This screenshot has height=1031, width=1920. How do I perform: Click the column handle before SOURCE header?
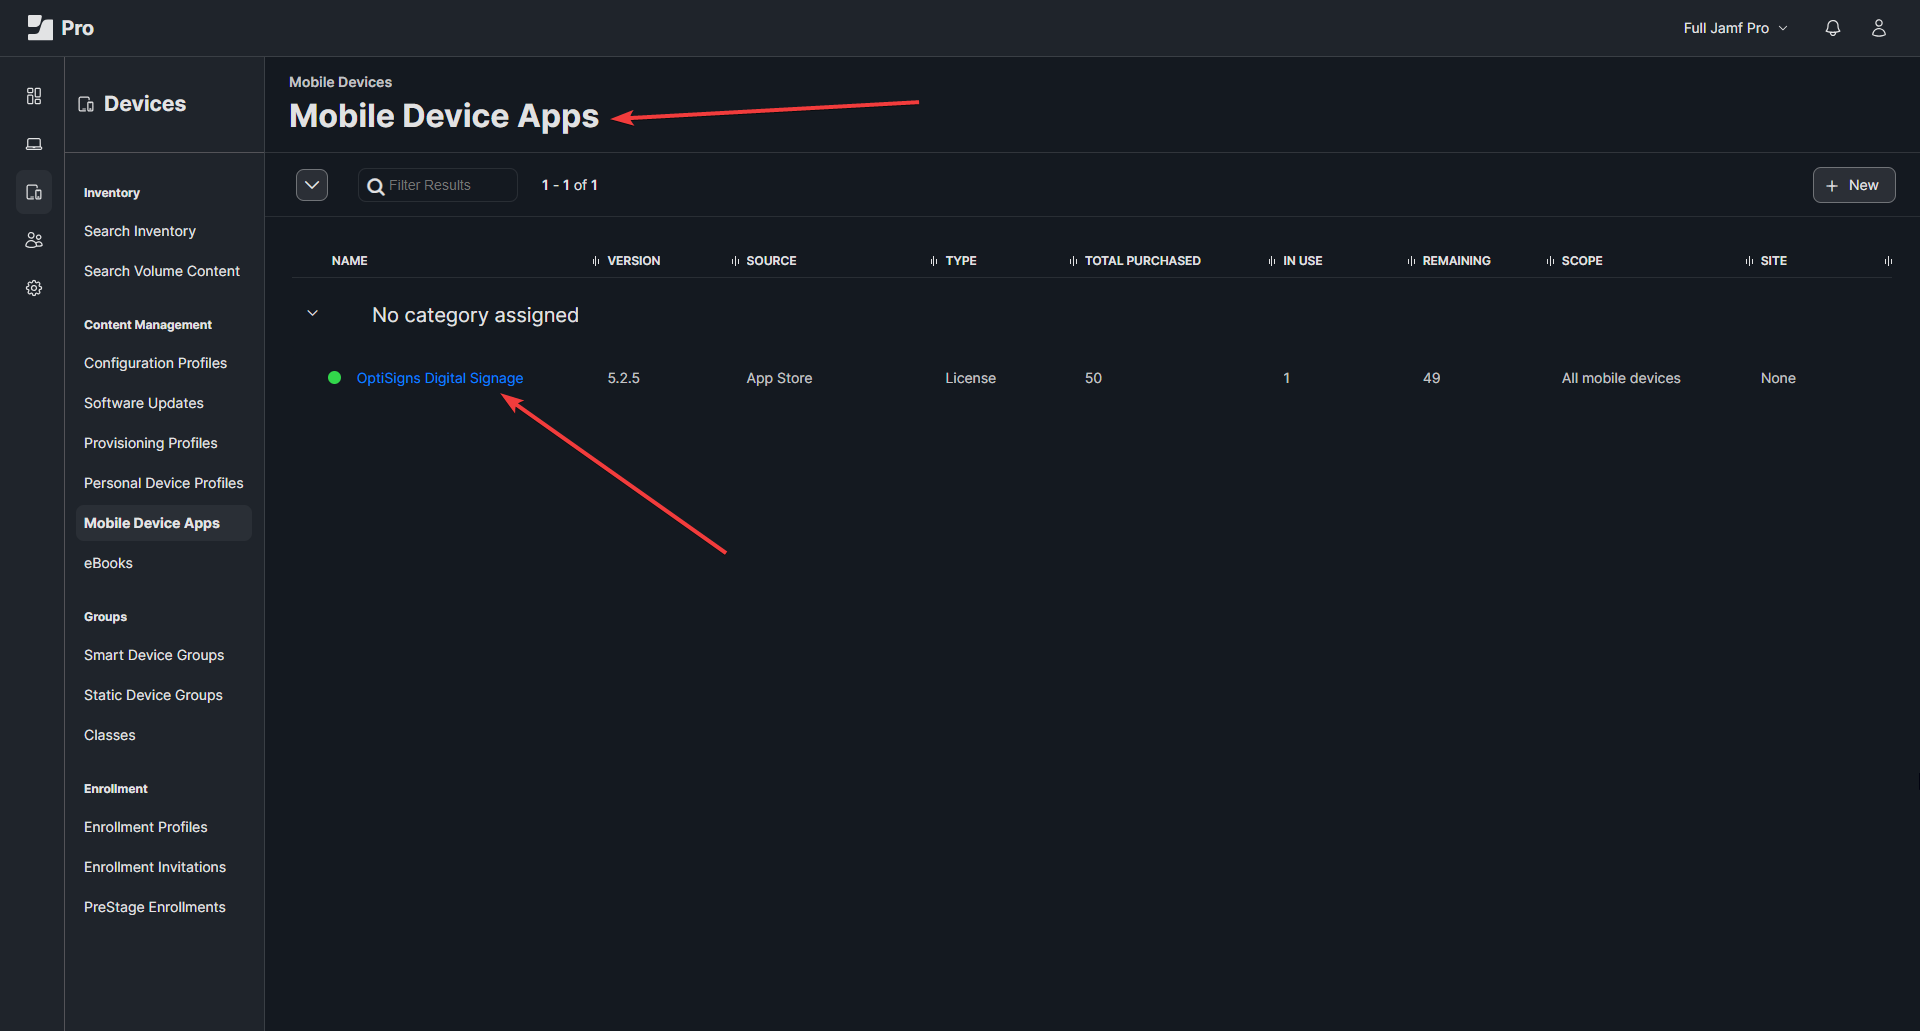(x=735, y=261)
